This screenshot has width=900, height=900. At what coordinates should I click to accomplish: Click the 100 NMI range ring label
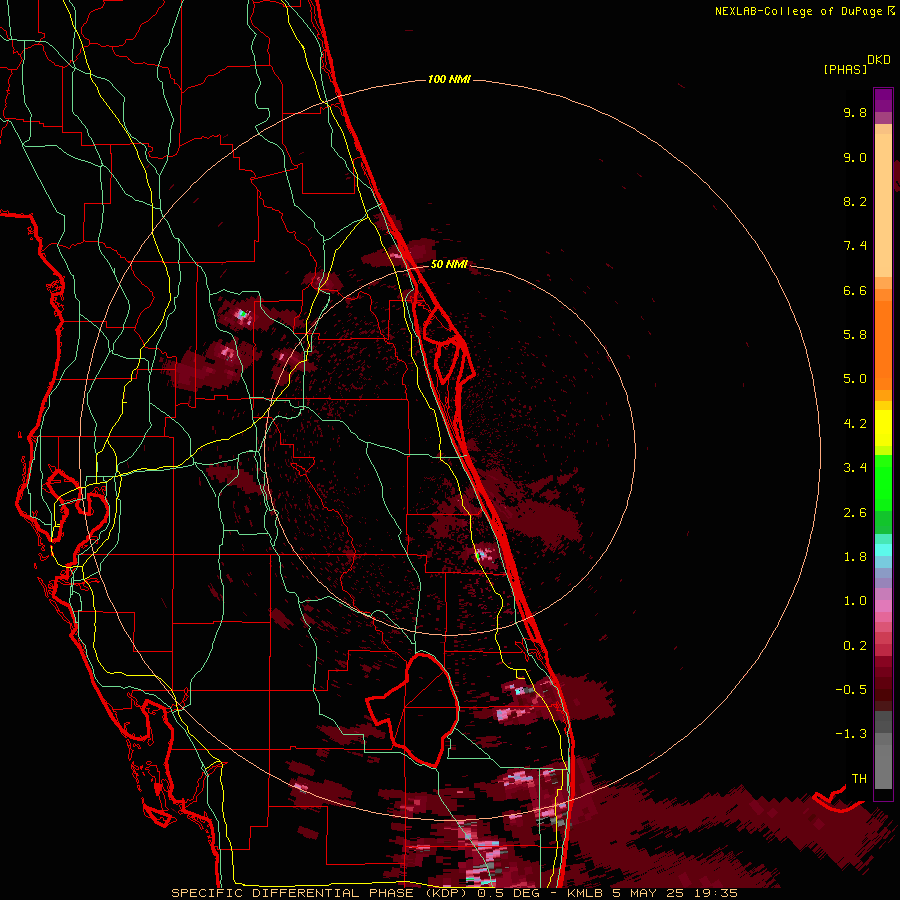449,79
